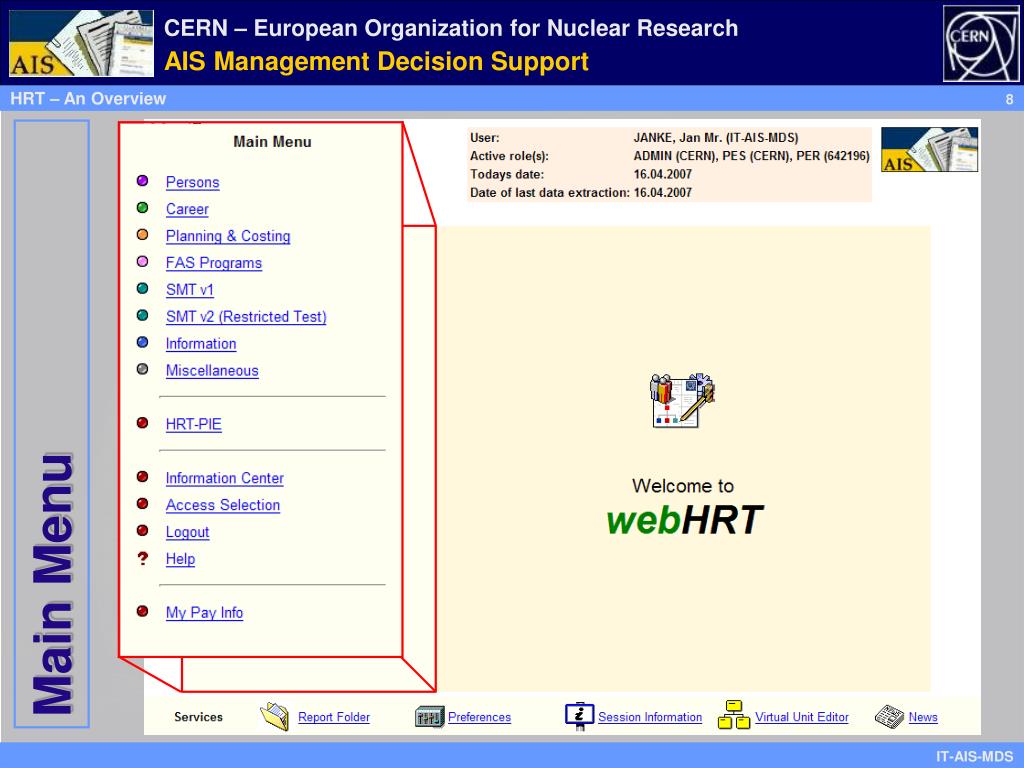
Task: Click the Services label
Action: (x=199, y=717)
